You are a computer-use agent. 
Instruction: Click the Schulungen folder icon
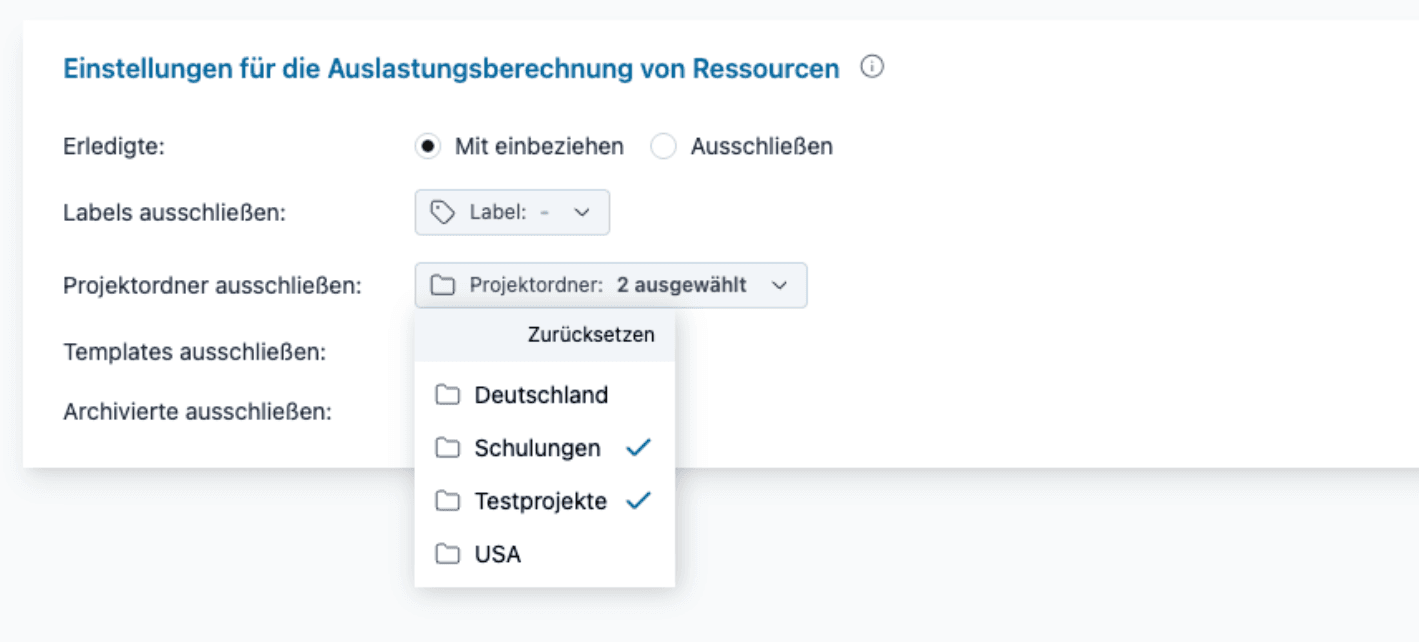[x=447, y=449]
